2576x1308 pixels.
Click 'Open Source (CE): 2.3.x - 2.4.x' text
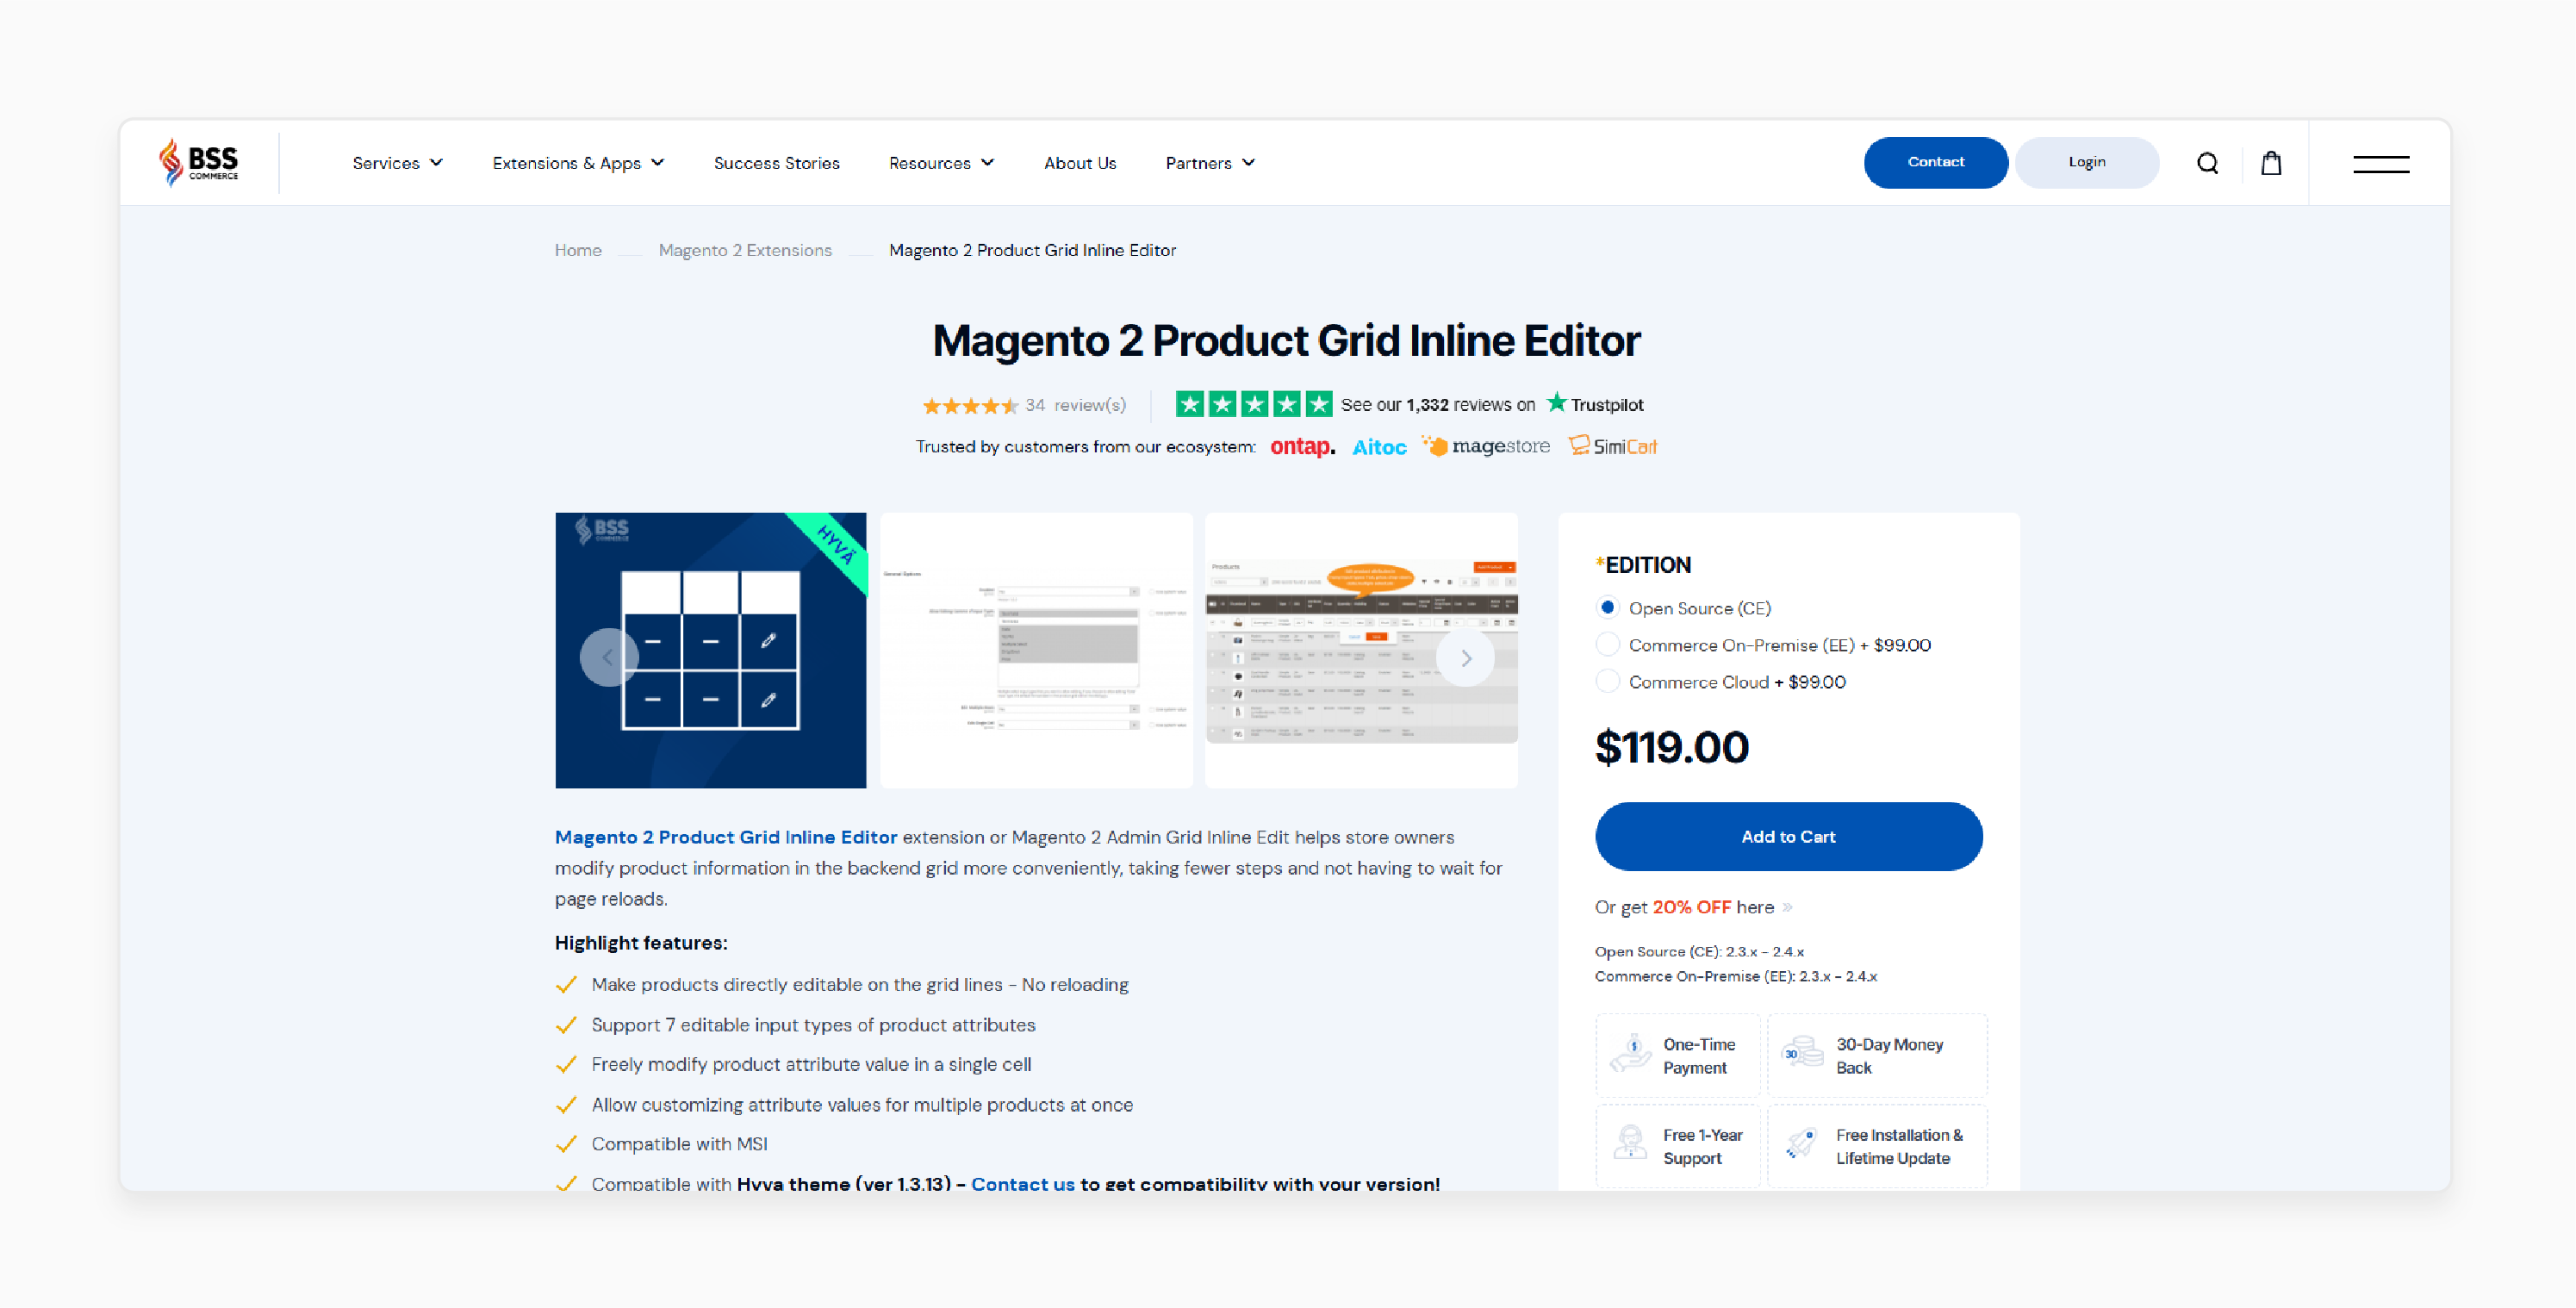tap(1699, 951)
